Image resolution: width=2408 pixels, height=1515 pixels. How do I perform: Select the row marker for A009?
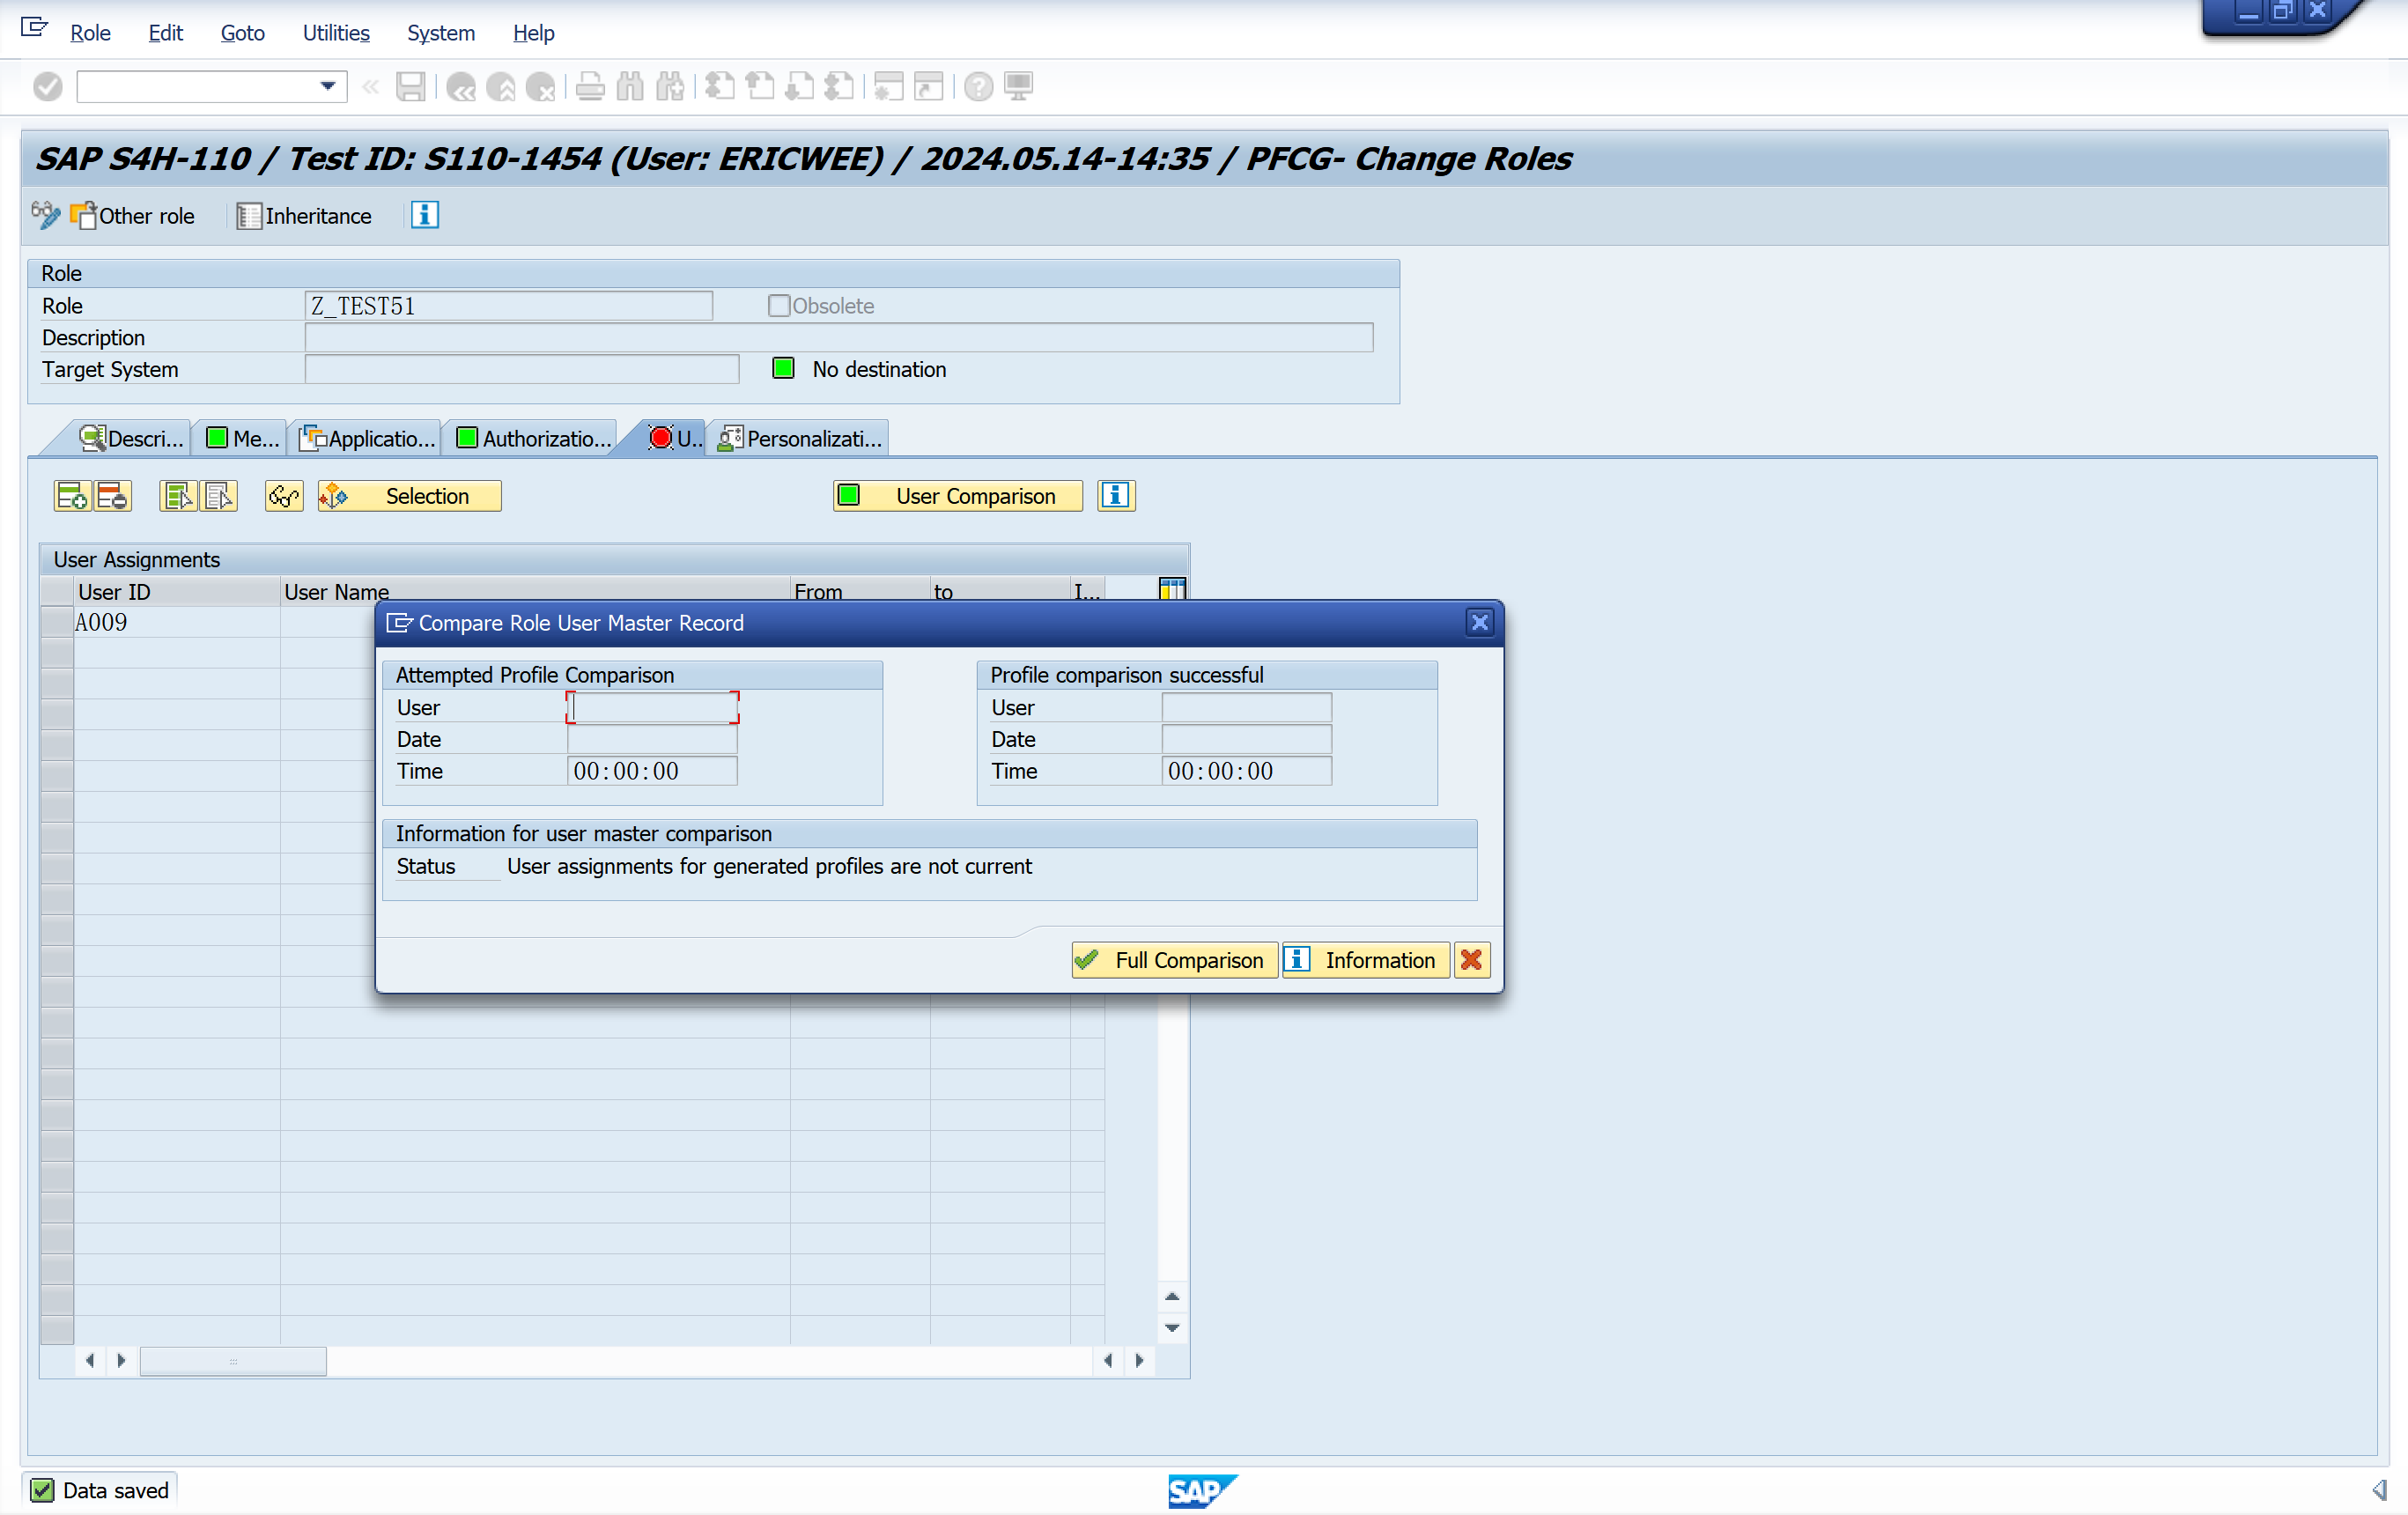tap(57, 622)
